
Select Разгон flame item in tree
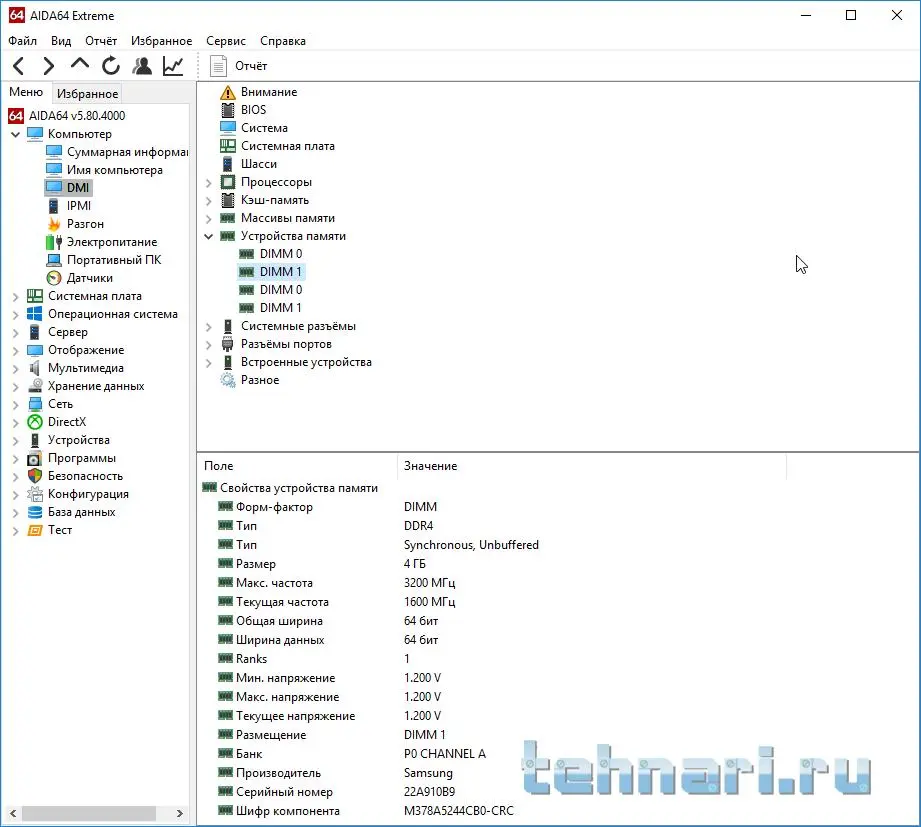85,224
